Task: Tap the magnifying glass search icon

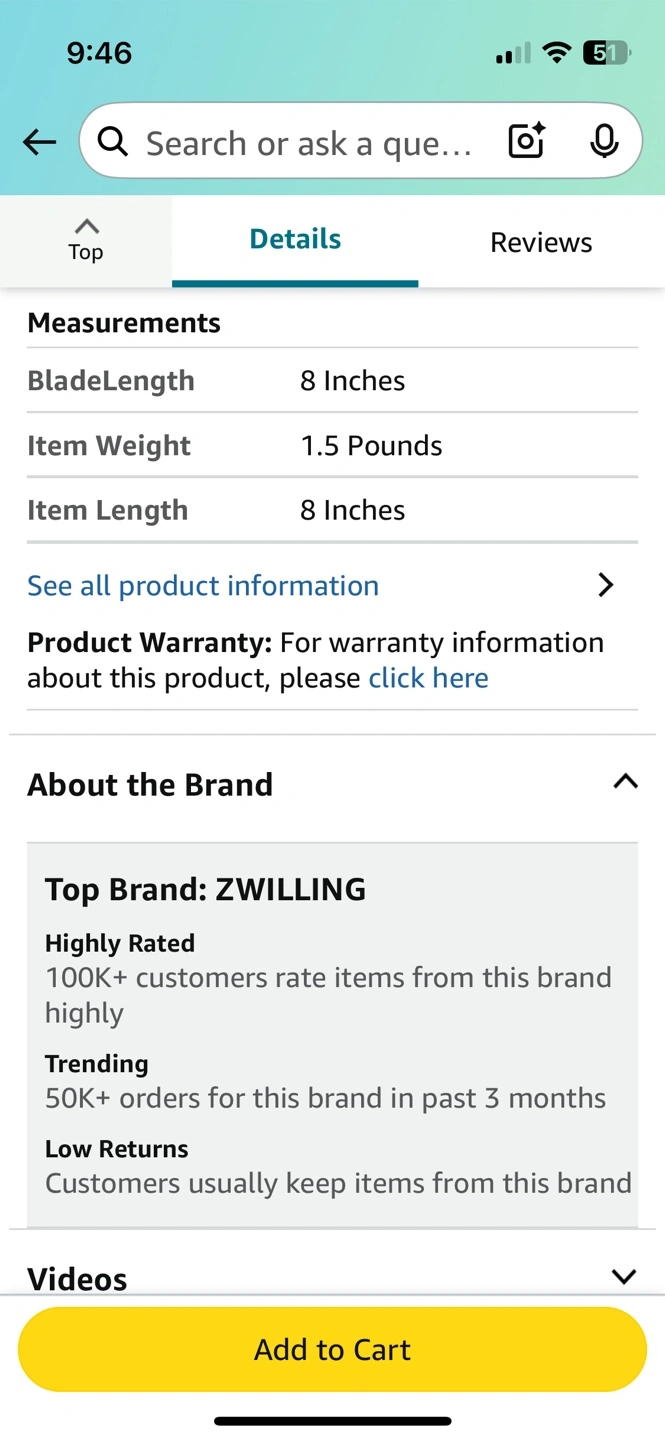Action: click(x=113, y=143)
